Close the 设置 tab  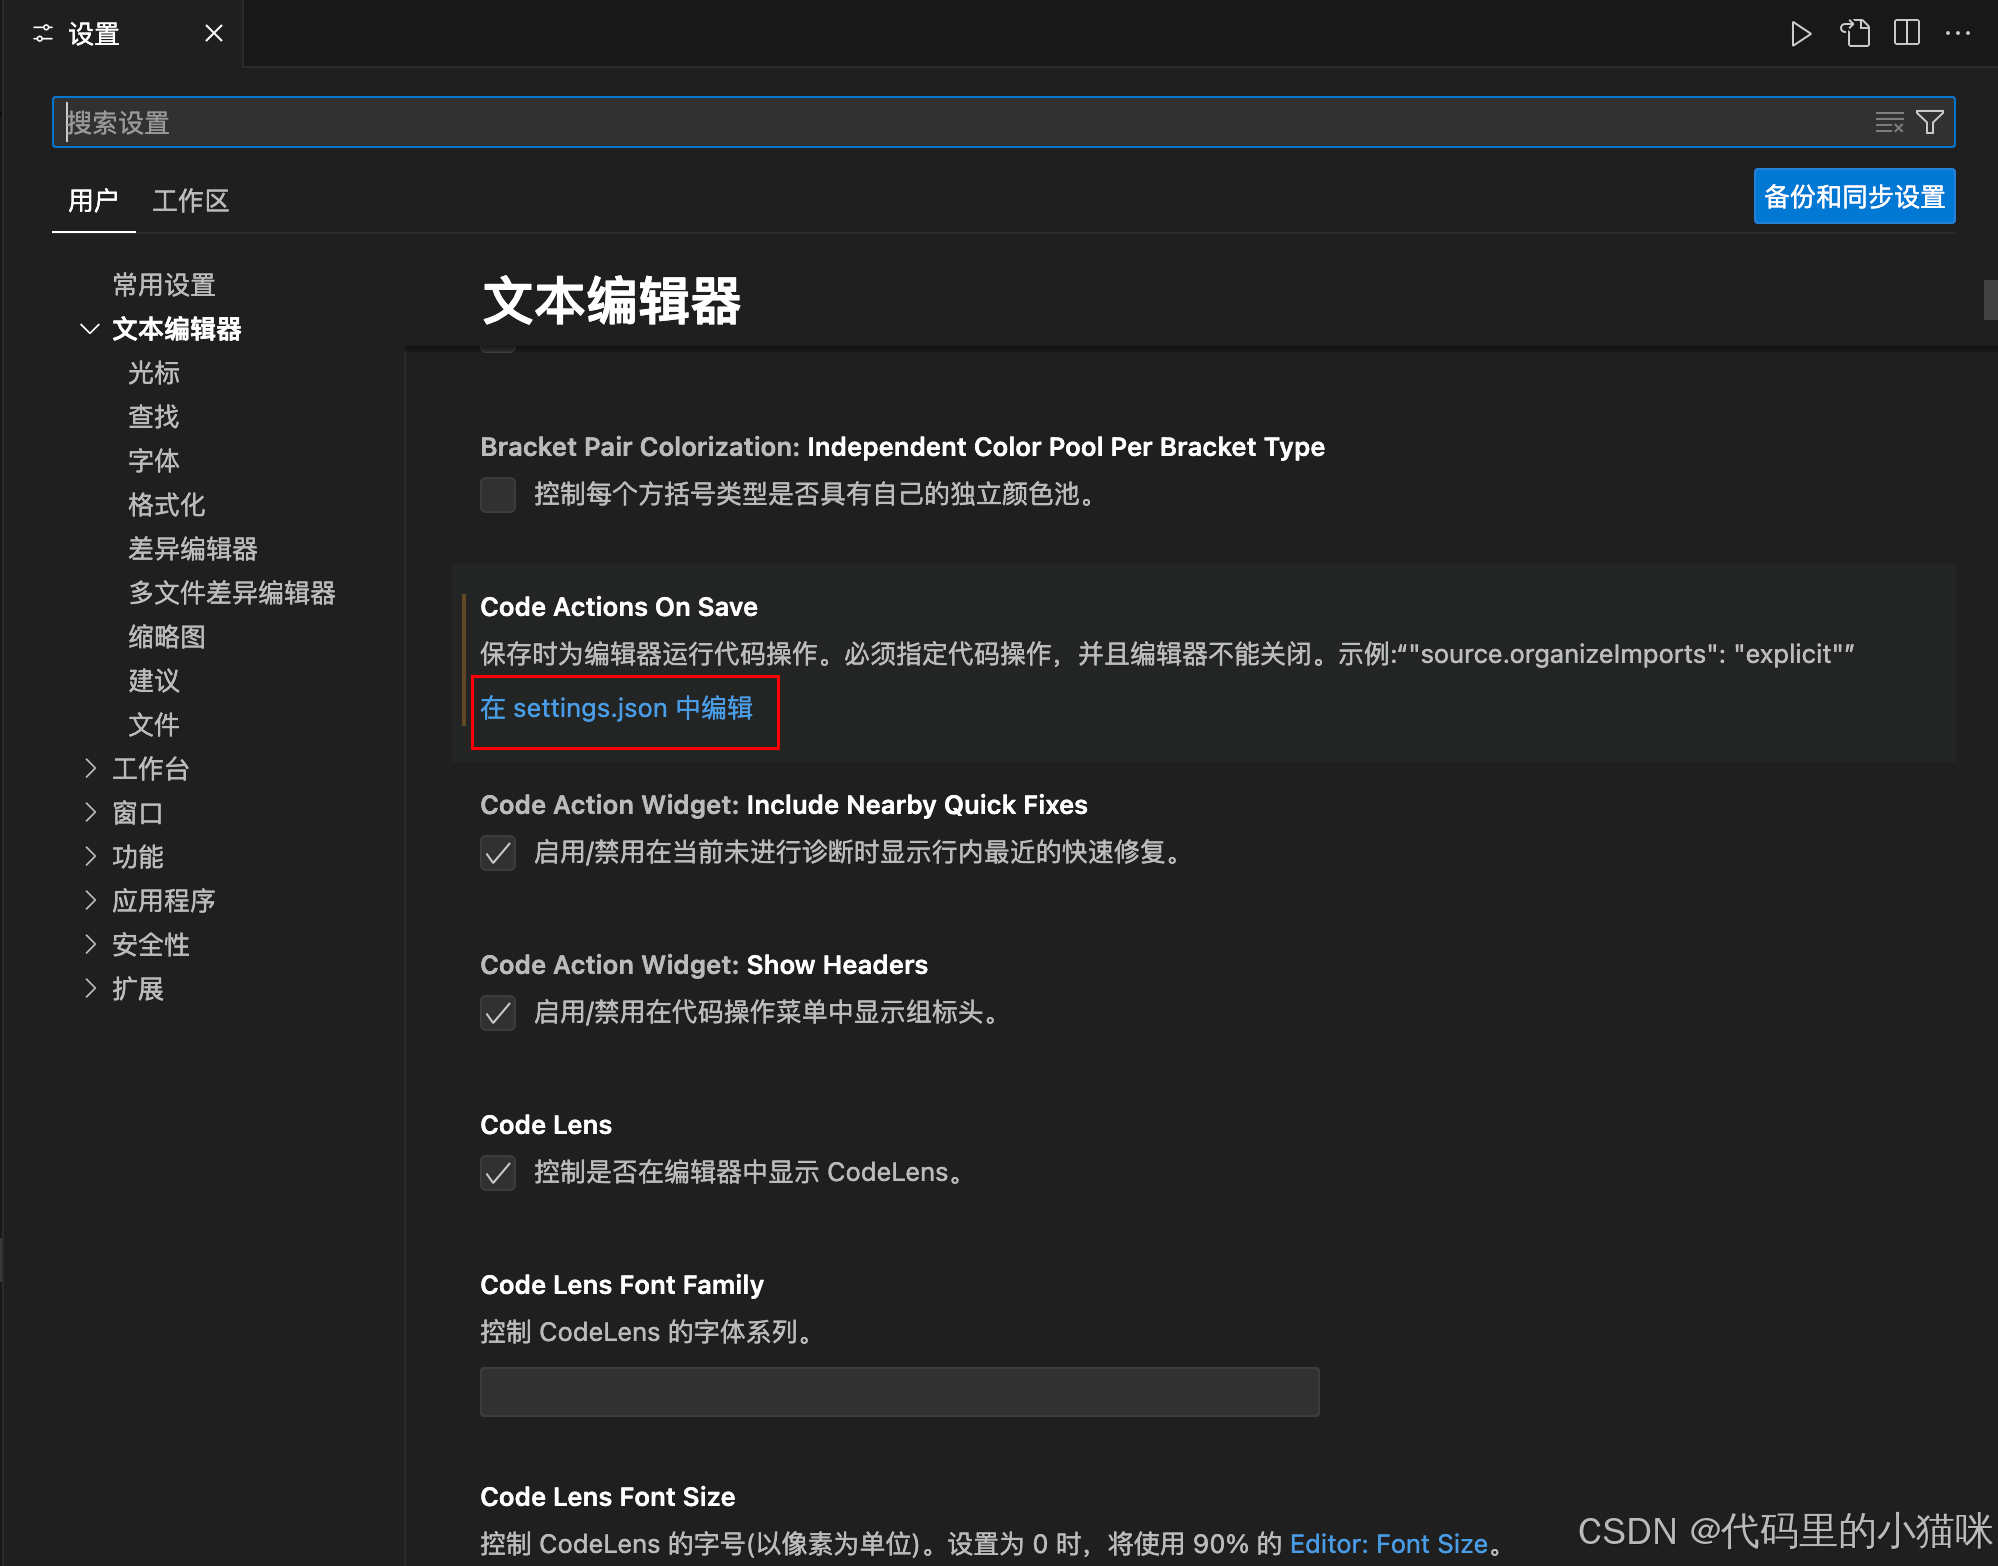pyautogui.click(x=213, y=34)
